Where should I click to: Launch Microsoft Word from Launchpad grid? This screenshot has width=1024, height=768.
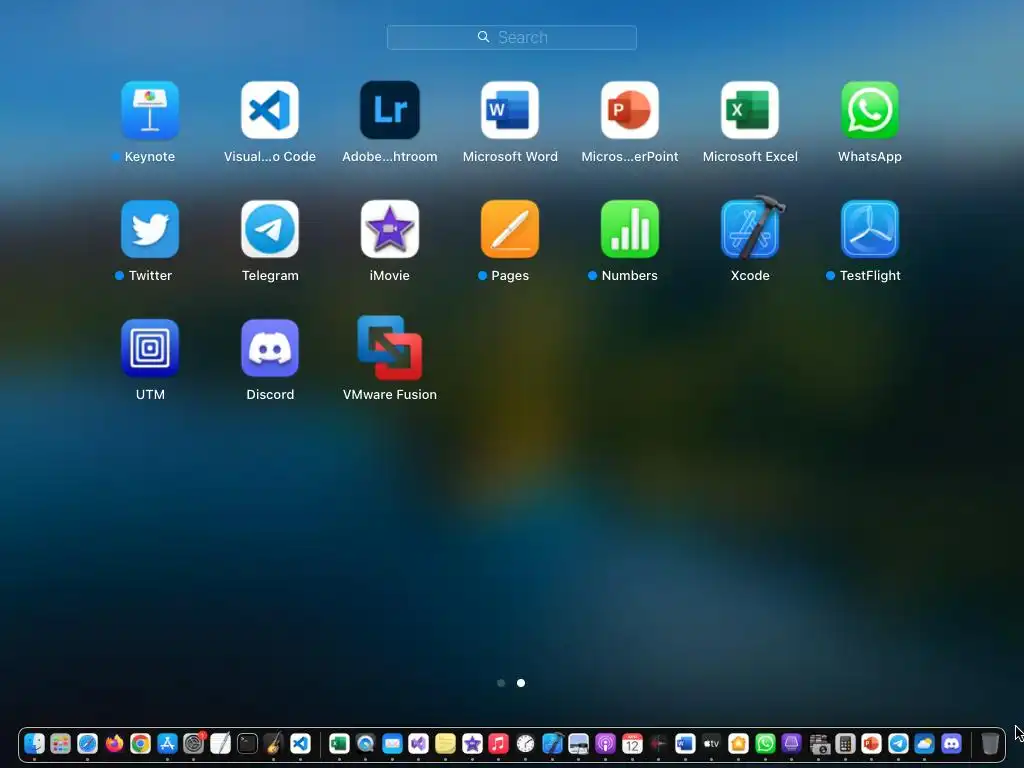pos(510,110)
